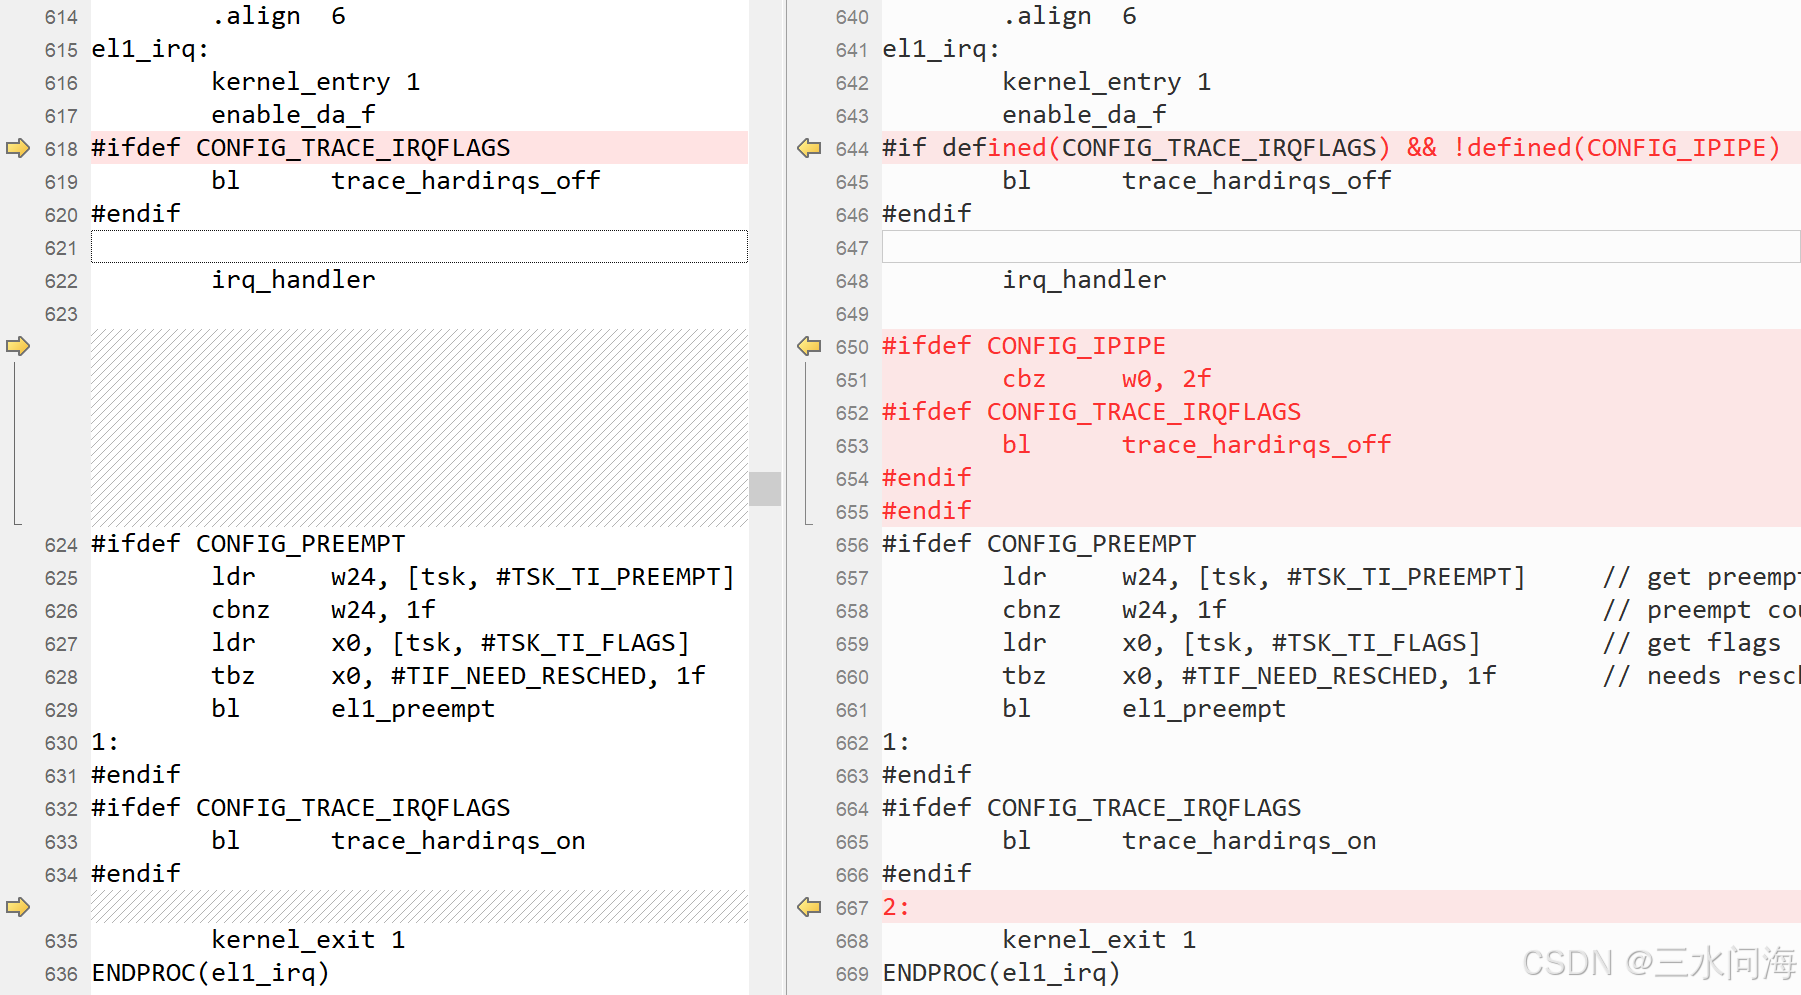The height and width of the screenshot is (995, 1801).
Task: Click 'ldr w24, [tsk, #TSK_TI_PREEMPT]' on right line 657
Action: pos(1264,577)
